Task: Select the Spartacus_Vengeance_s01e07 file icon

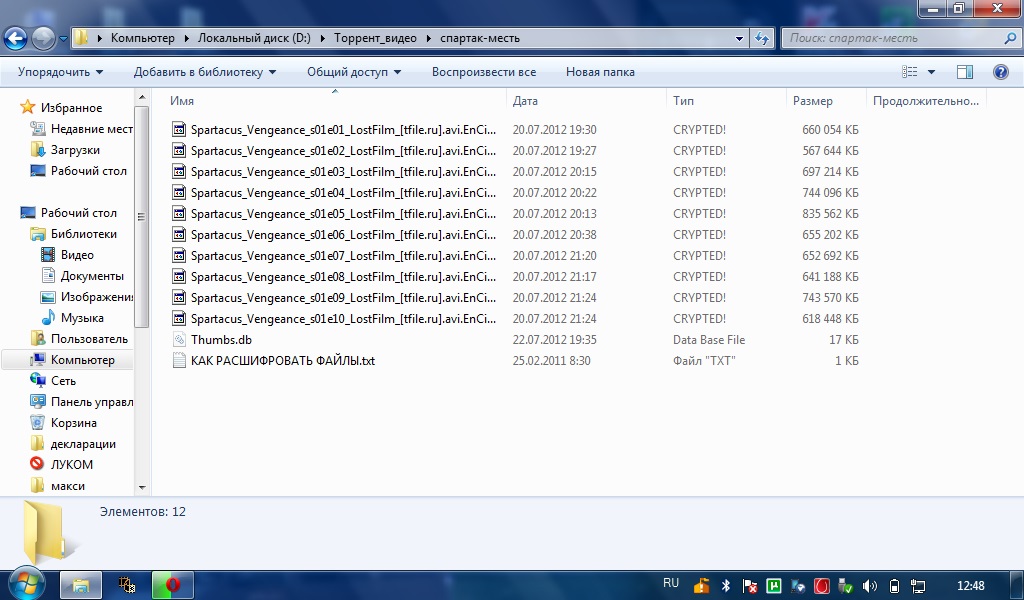Action: [179, 255]
